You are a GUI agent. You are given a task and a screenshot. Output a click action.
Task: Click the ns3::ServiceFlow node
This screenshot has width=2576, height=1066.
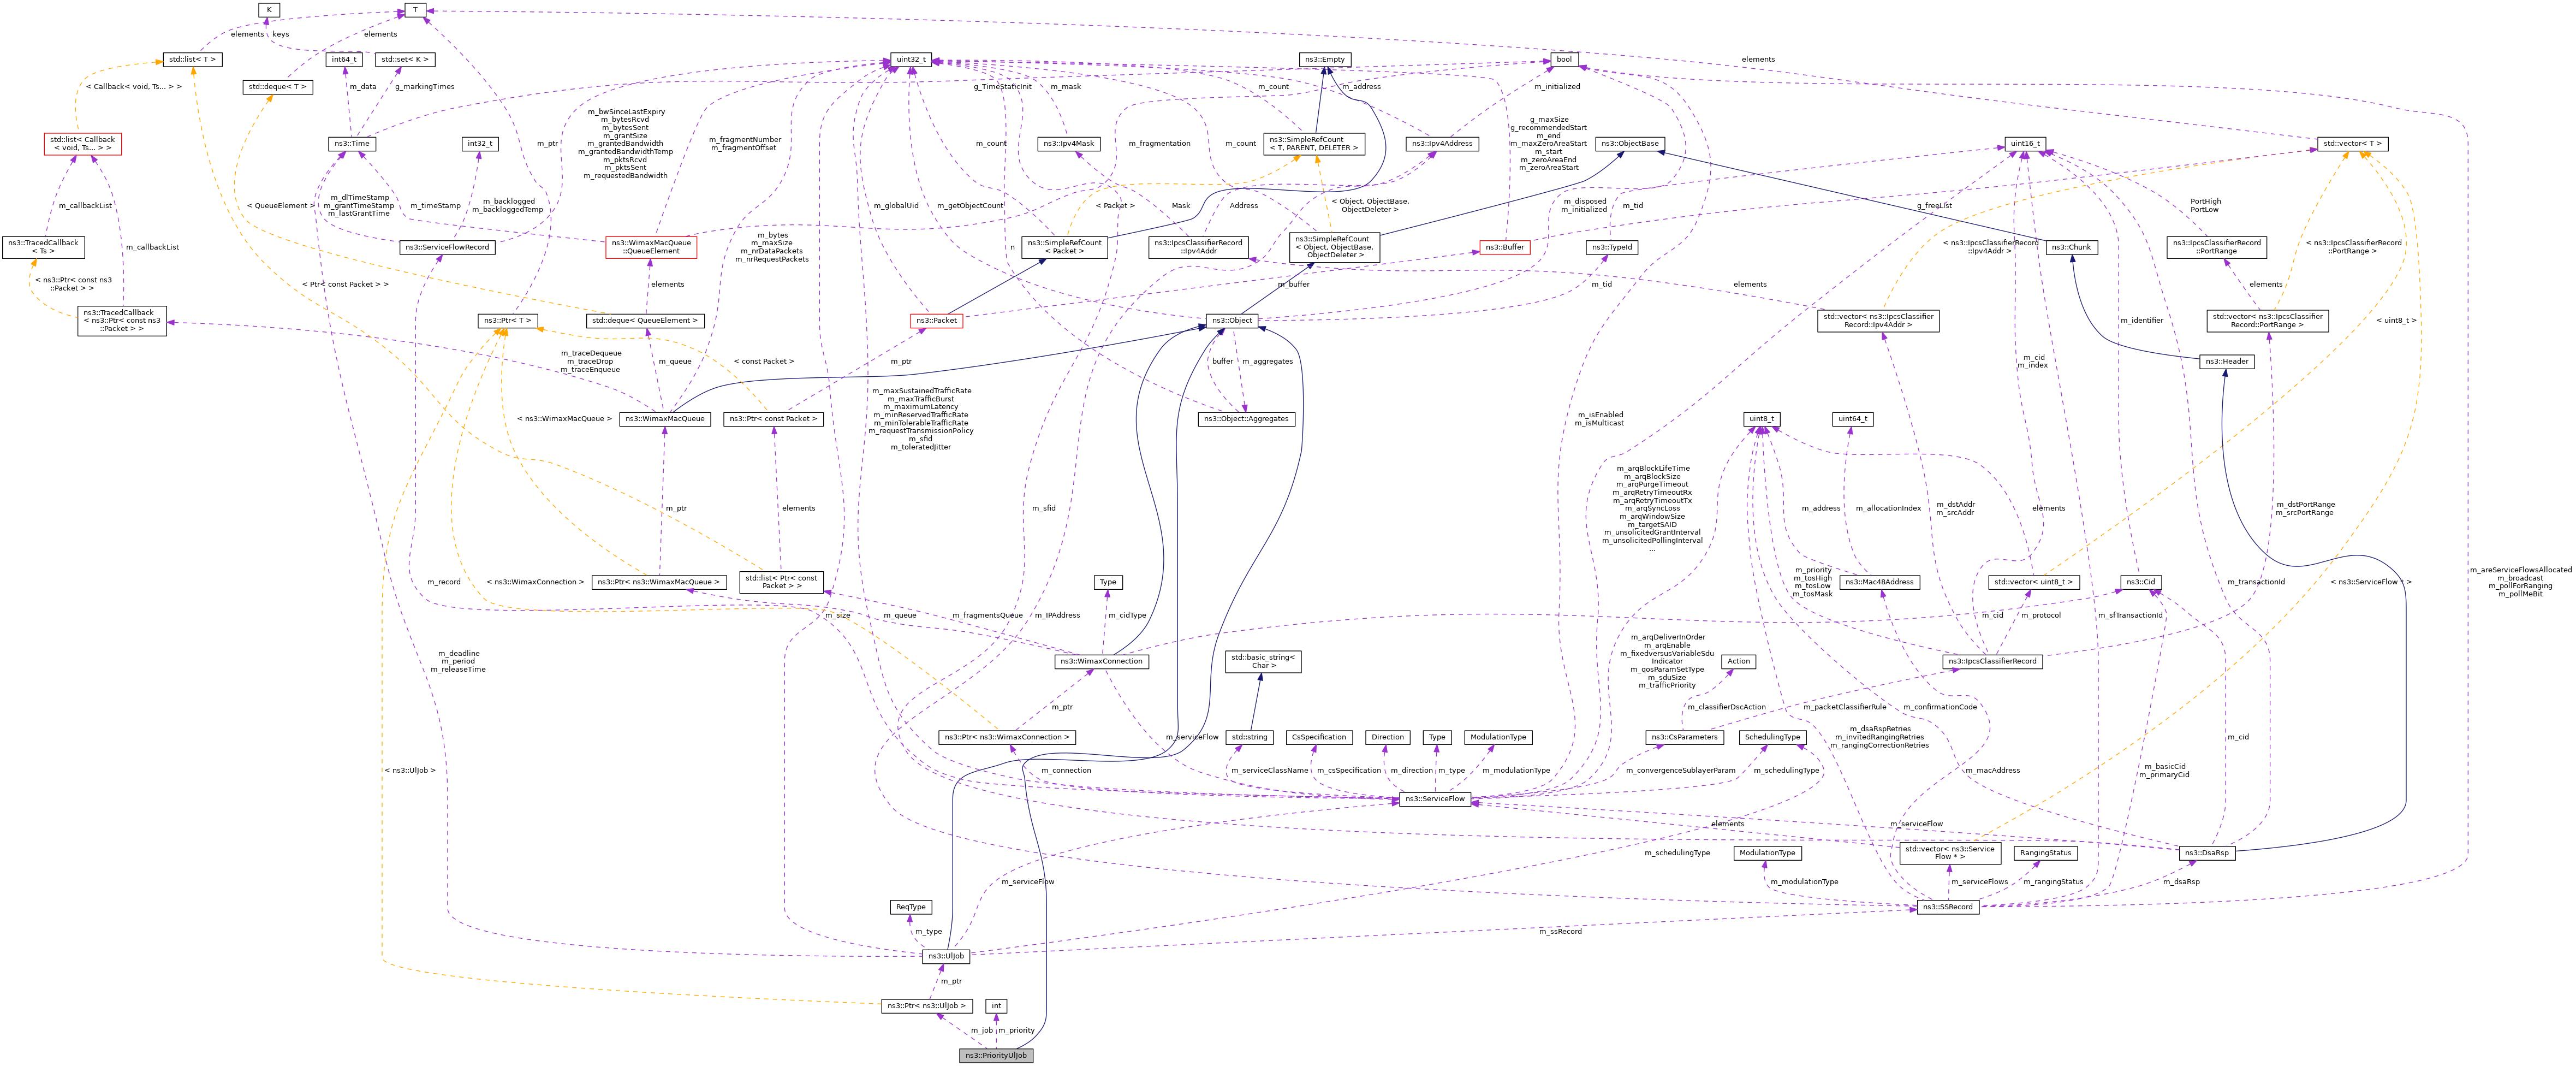[1435, 799]
